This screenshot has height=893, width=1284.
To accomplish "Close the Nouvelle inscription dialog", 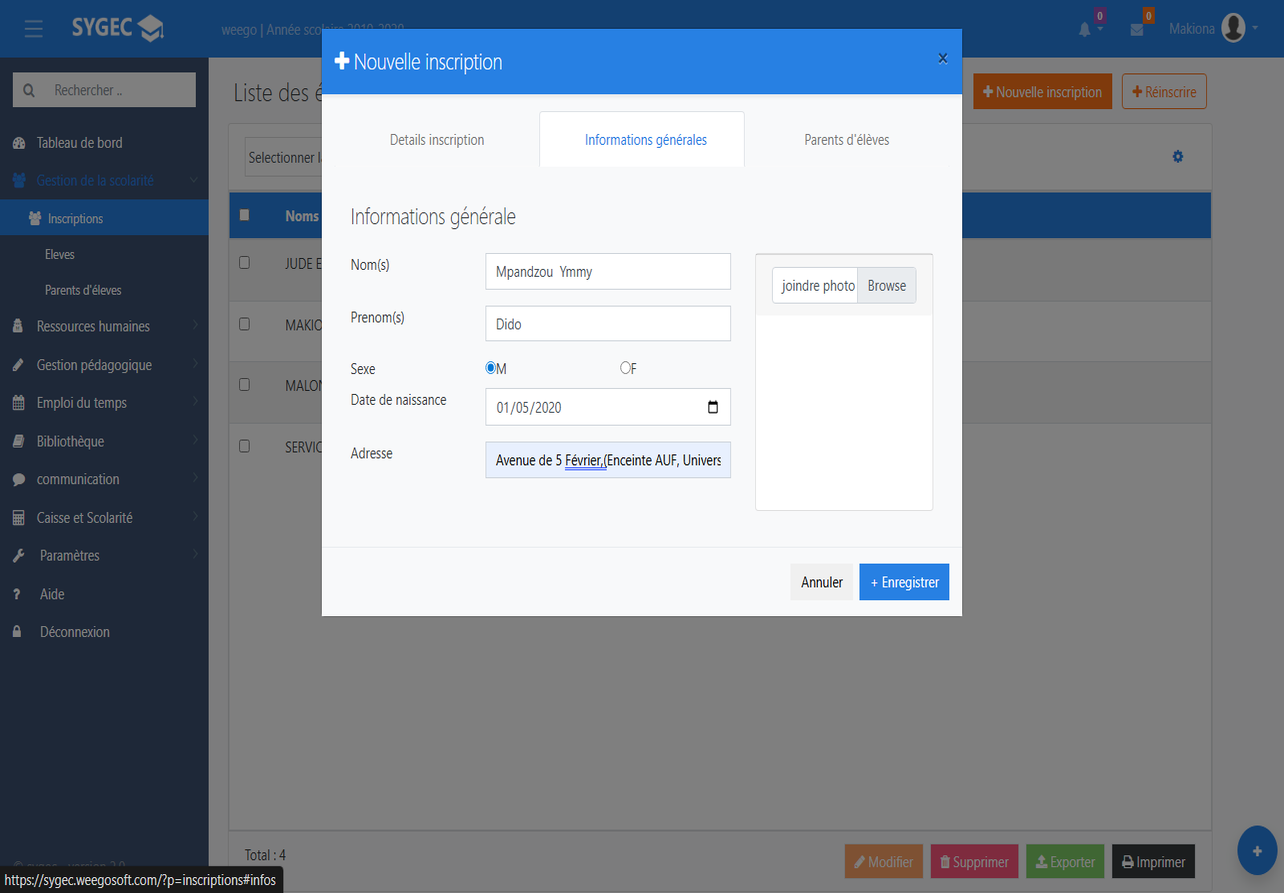I will pyautogui.click(x=942, y=59).
